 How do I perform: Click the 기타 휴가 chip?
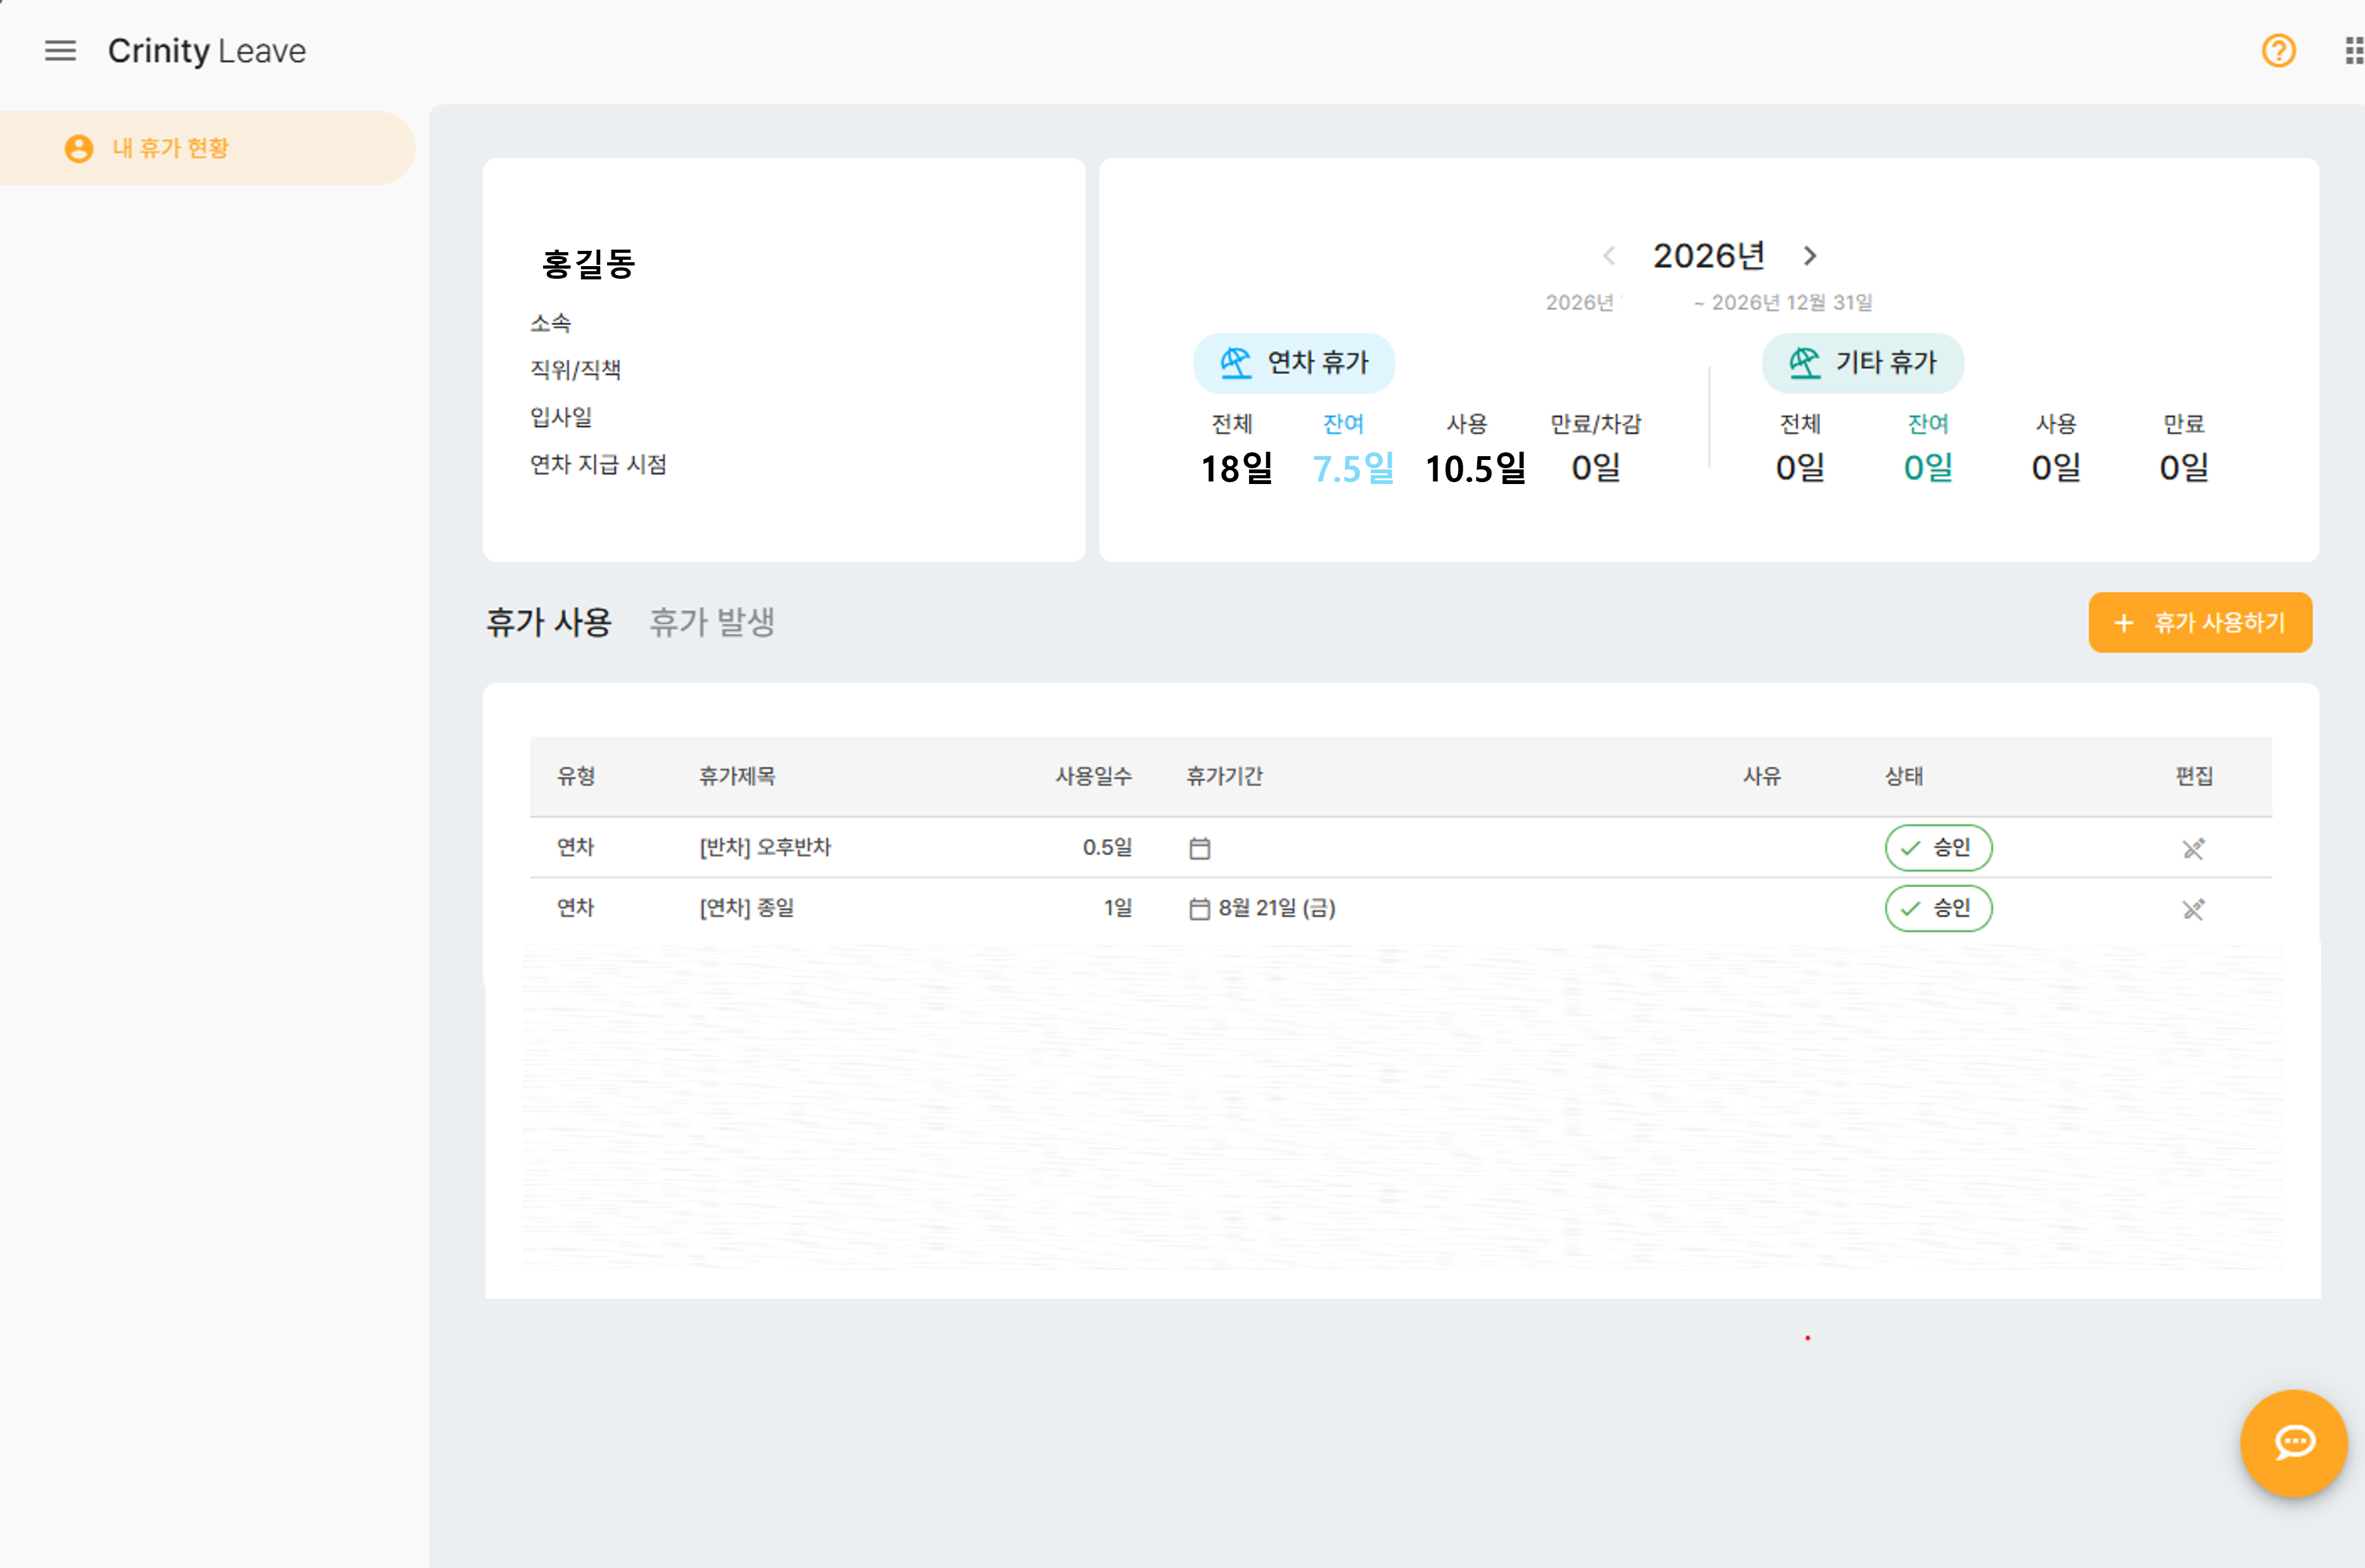[x=1862, y=362]
